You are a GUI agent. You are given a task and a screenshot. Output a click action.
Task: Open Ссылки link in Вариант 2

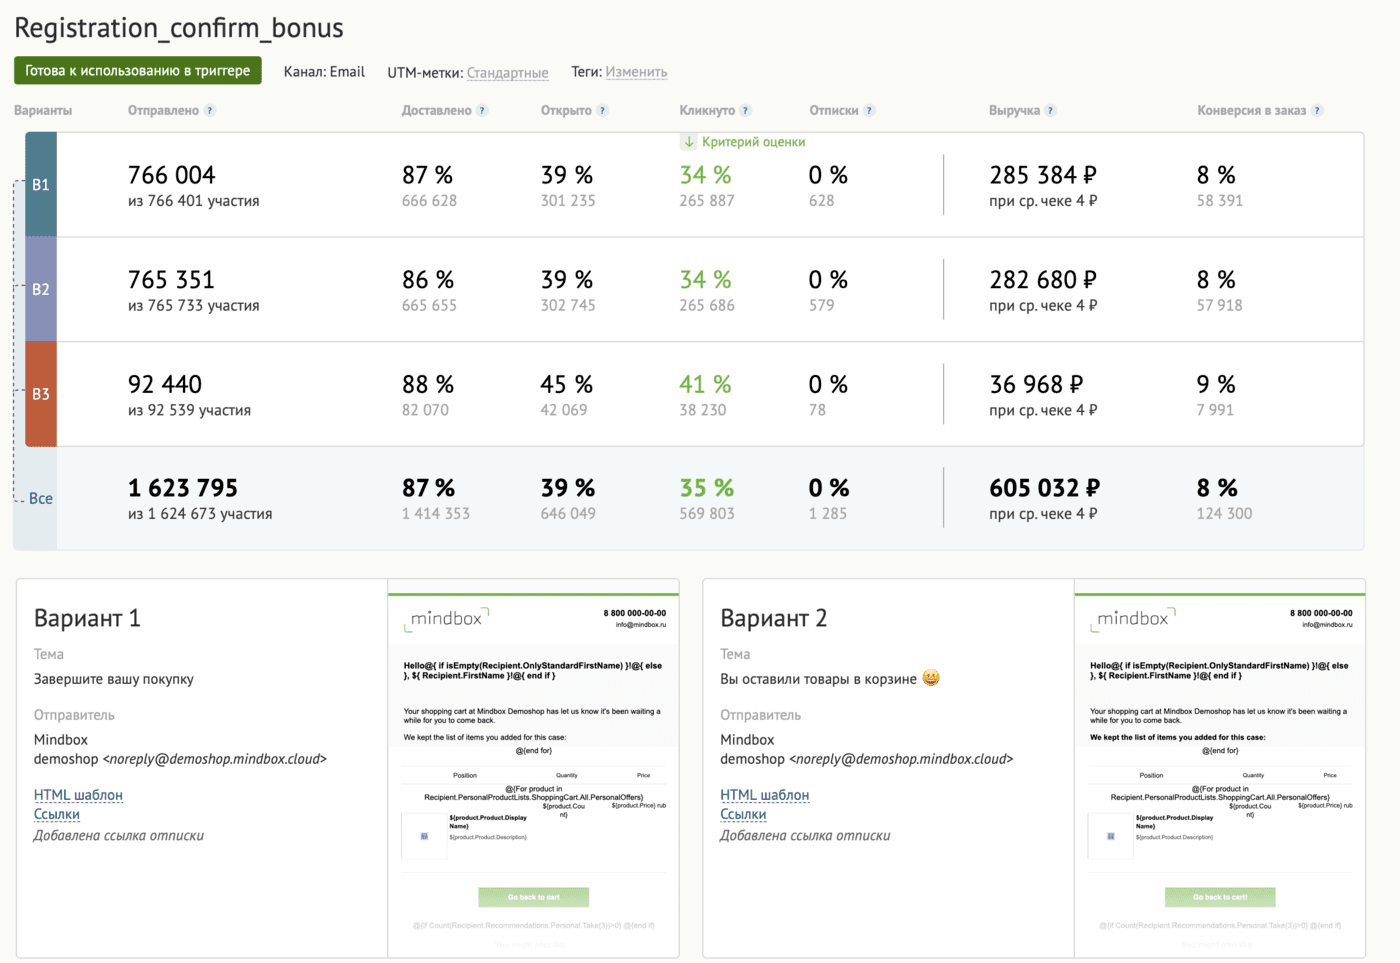(743, 814)
